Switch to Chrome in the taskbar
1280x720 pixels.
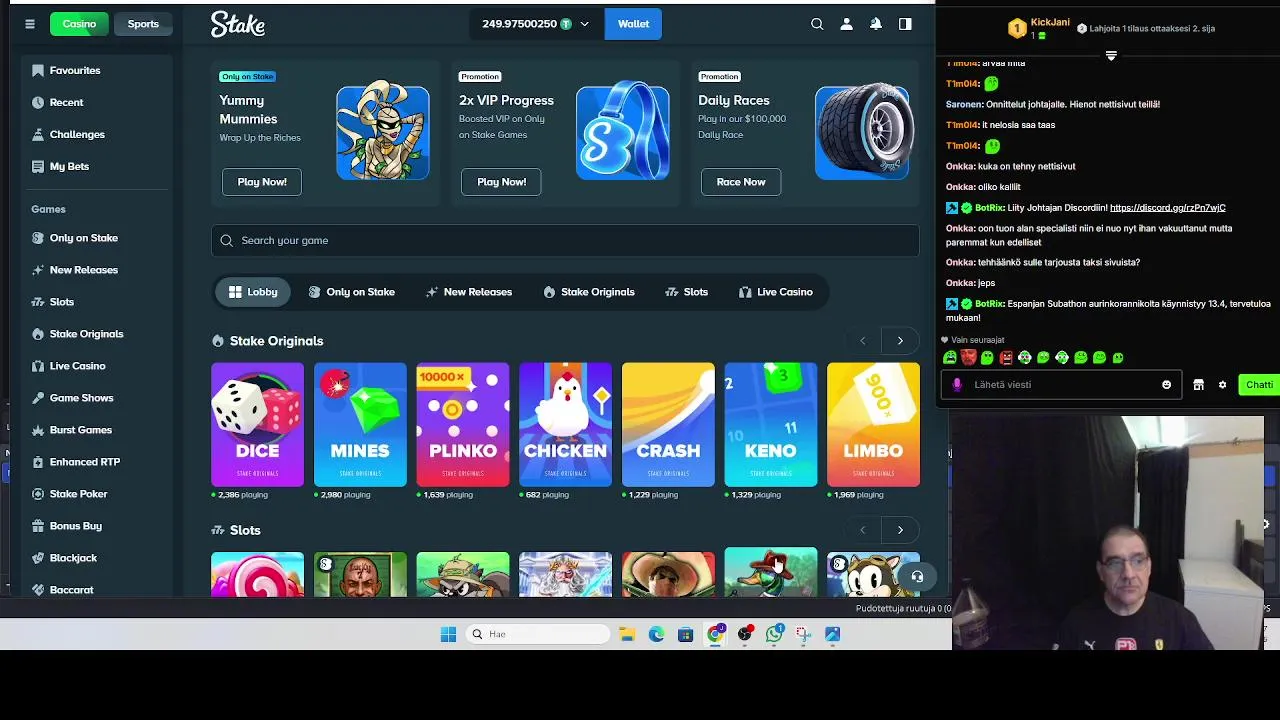[x=715, y=634]
